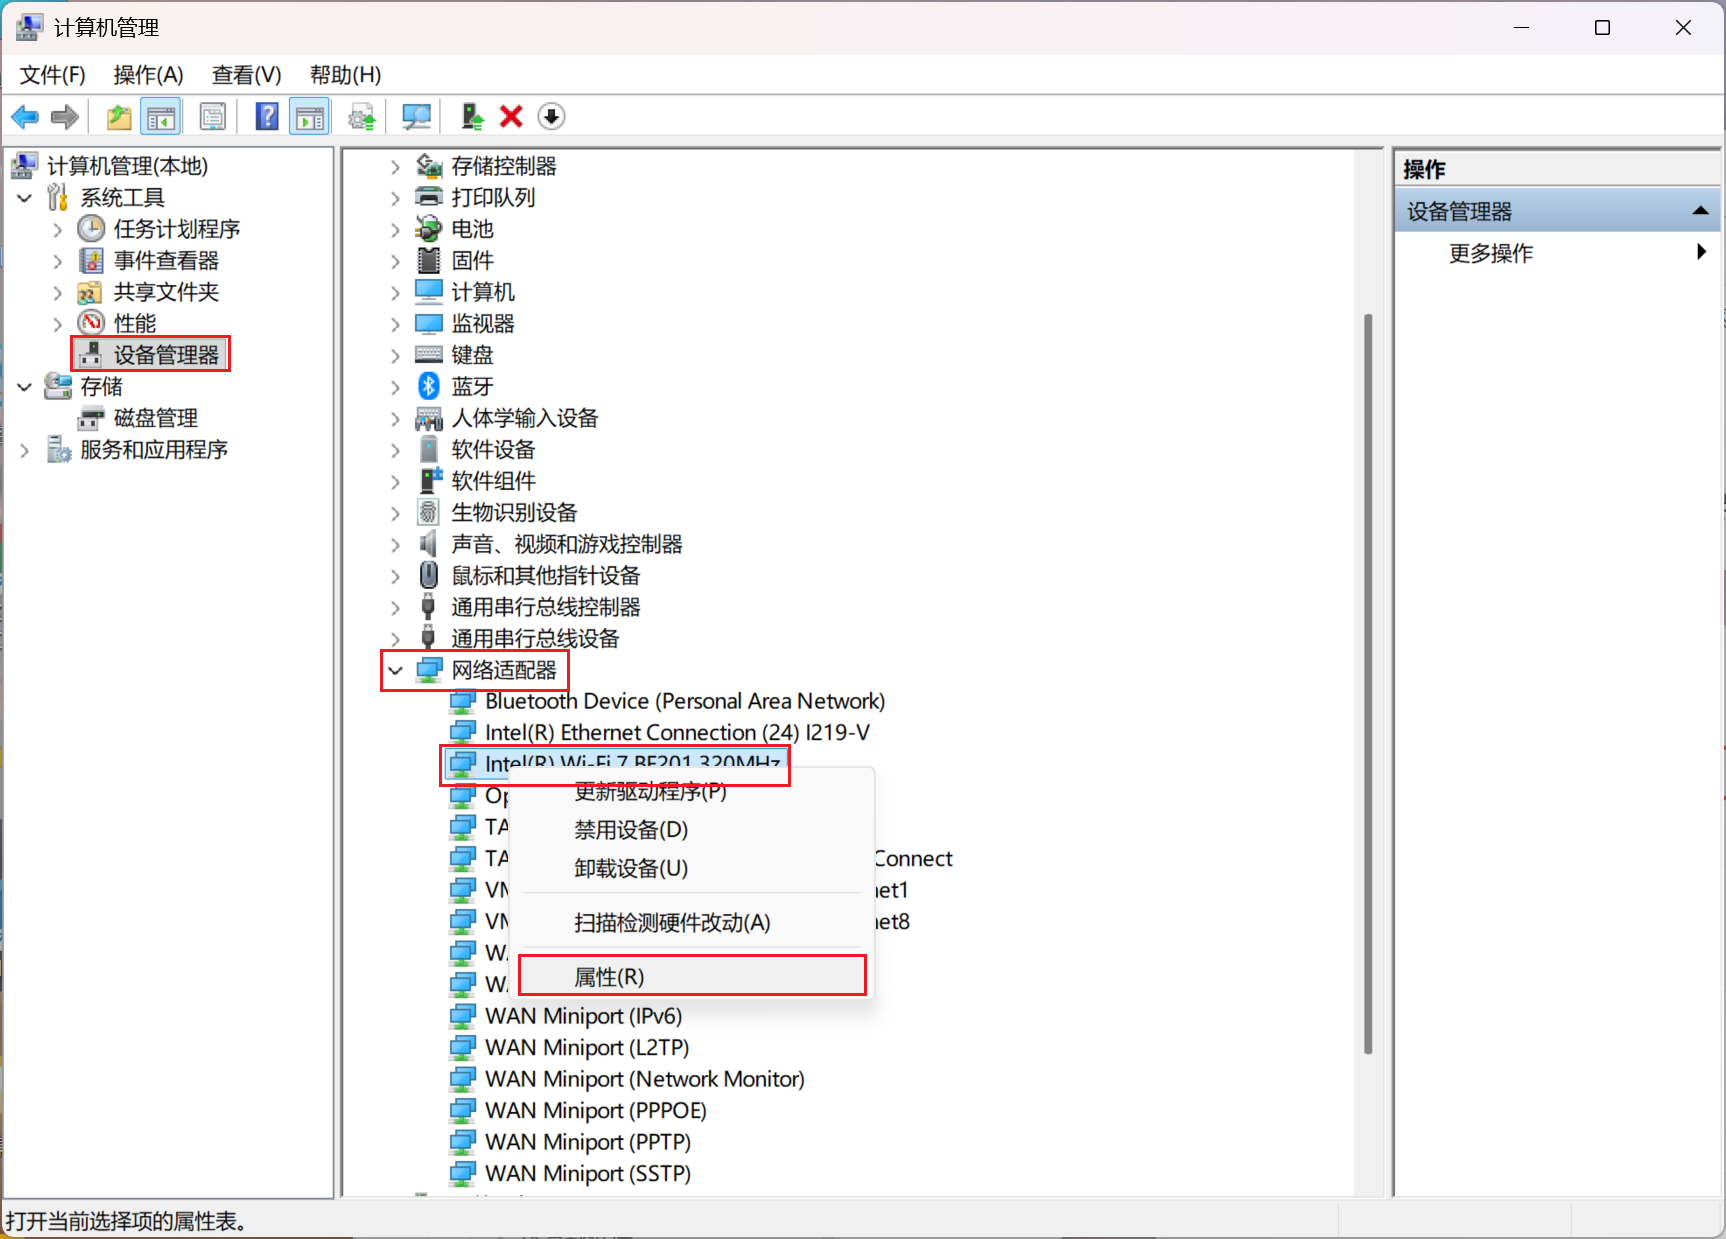Viewport: 1726px width, 1239px height.
Task: Collapse the 设备管理器 actions section arrow
Action: tap(1699, 211)
